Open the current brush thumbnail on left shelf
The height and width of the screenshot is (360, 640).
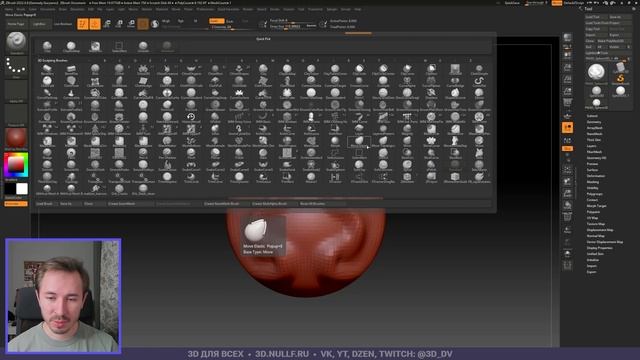(16, 42)
